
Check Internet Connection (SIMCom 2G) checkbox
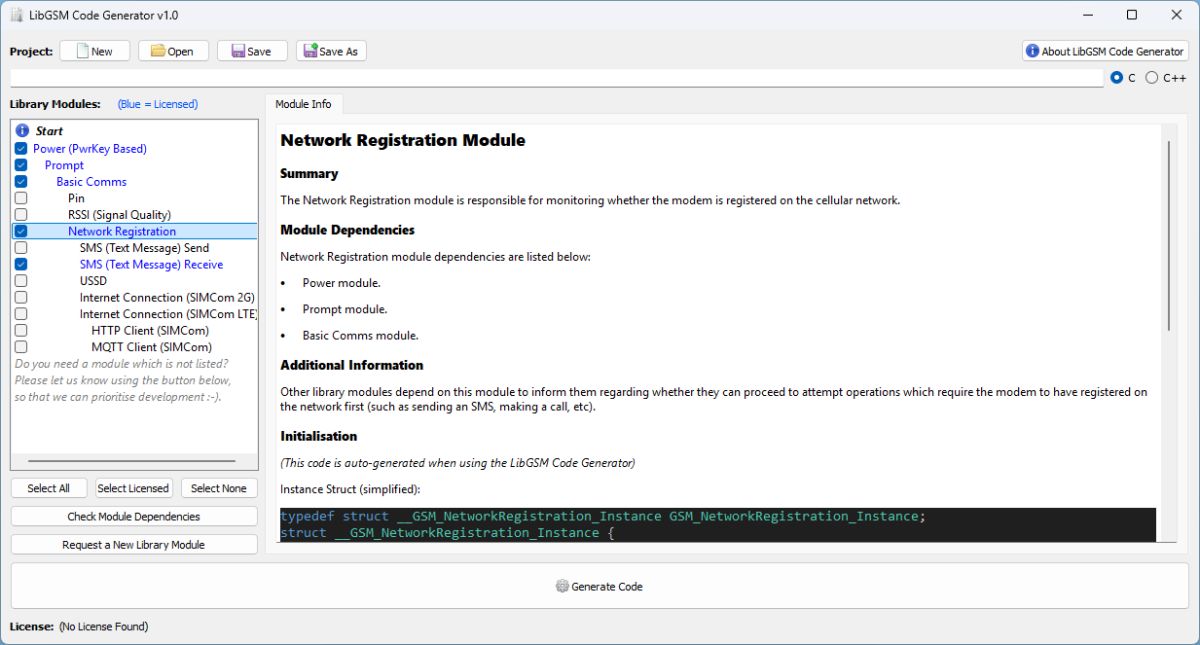pos(21,297)
